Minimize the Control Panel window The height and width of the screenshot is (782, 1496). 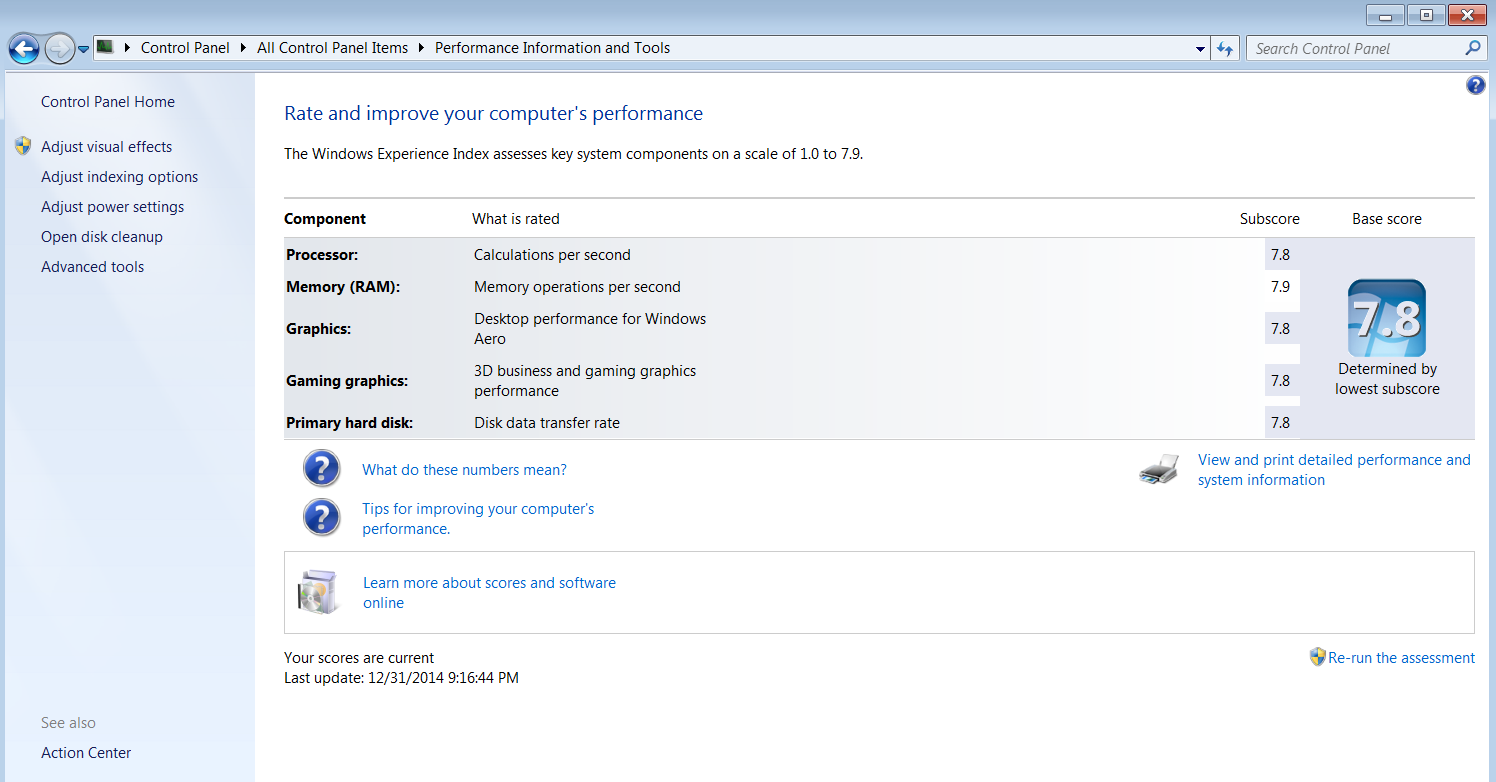1385,15
